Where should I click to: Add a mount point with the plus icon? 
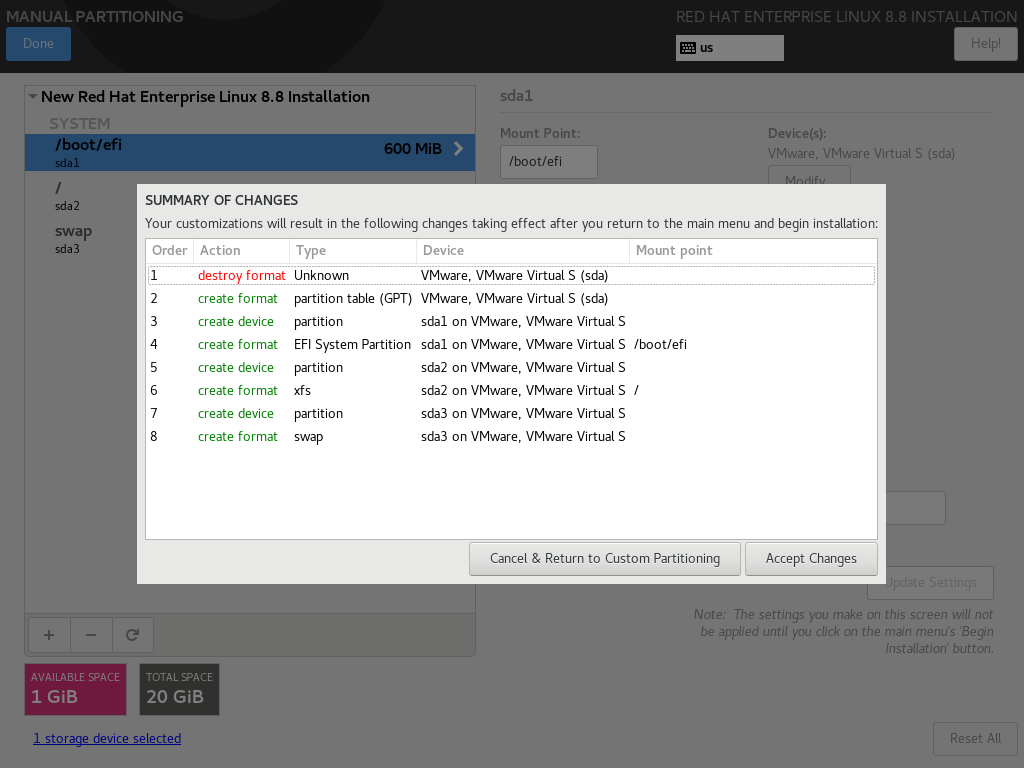point(49,635)
